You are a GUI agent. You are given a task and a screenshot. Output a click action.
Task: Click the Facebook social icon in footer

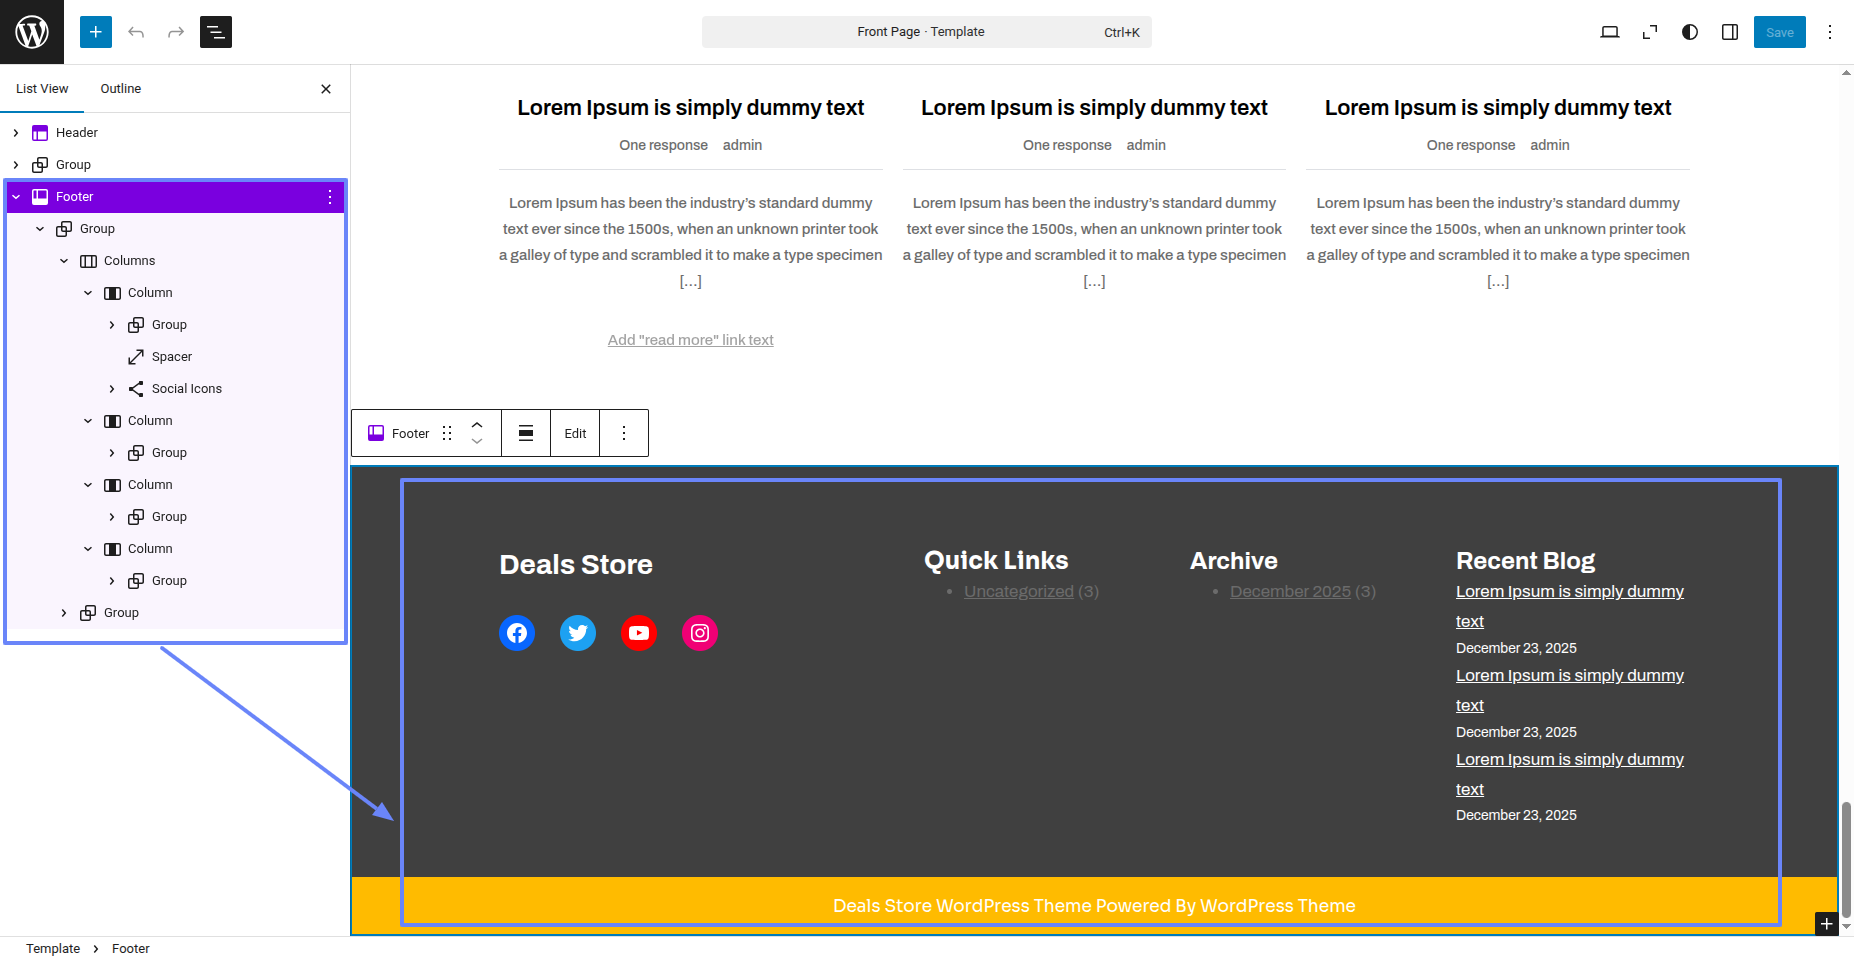[x=517, y=633]
